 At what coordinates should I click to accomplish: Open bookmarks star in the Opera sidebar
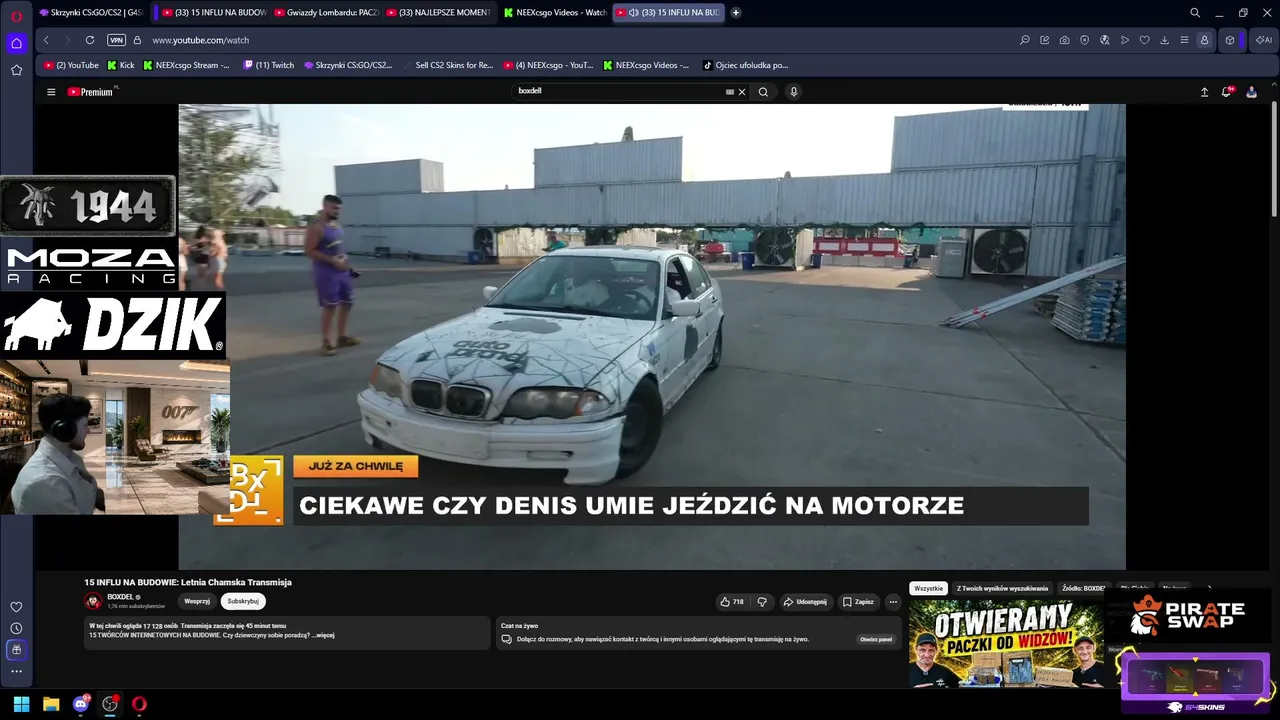(x=16, y=70)
